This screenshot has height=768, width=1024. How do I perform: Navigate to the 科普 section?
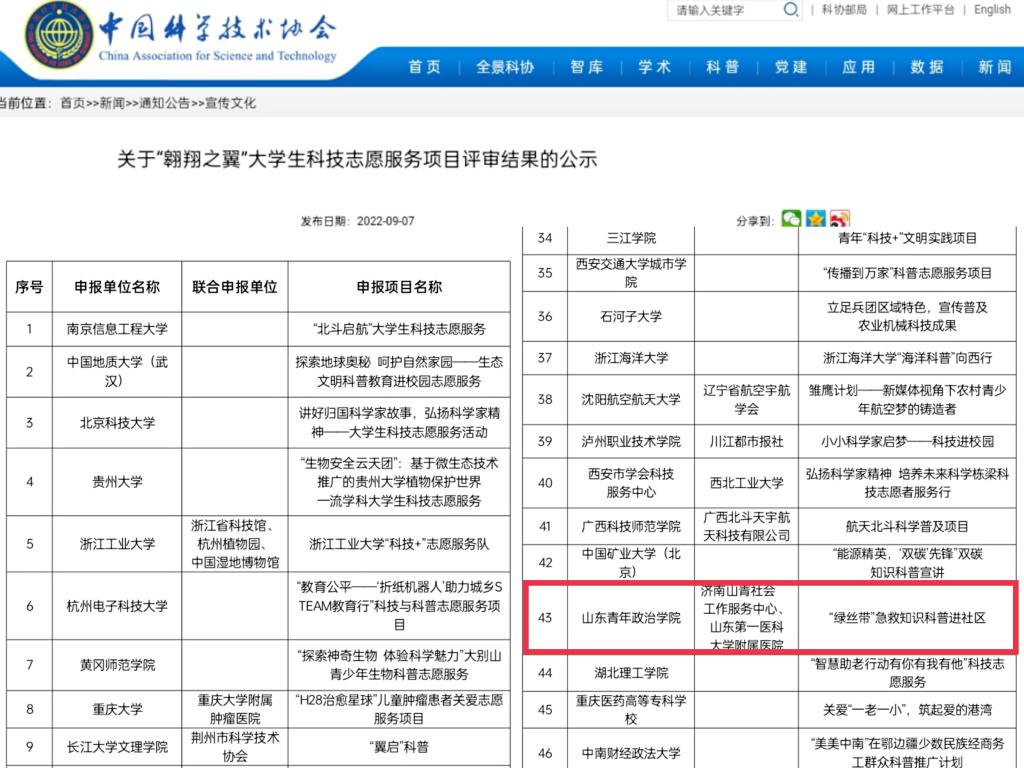[723, 67]
